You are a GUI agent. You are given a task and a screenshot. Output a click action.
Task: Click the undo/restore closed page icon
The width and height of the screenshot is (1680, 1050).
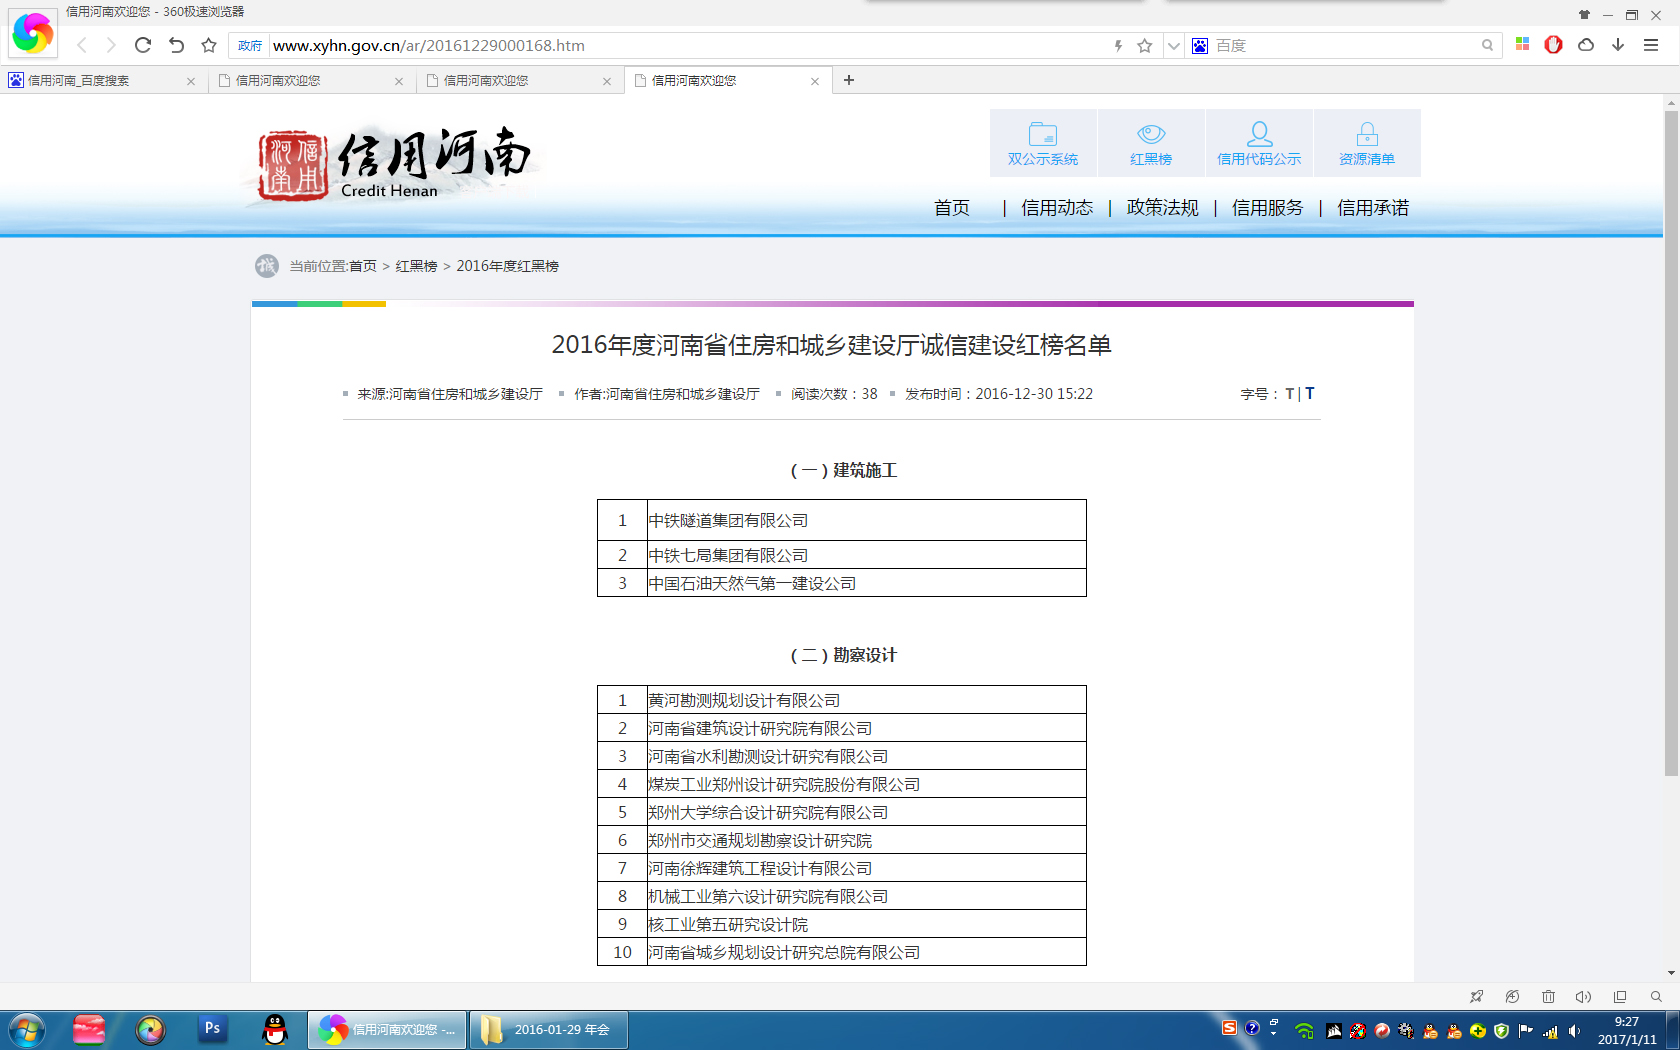pyautogui.click(x=176, y=45)
